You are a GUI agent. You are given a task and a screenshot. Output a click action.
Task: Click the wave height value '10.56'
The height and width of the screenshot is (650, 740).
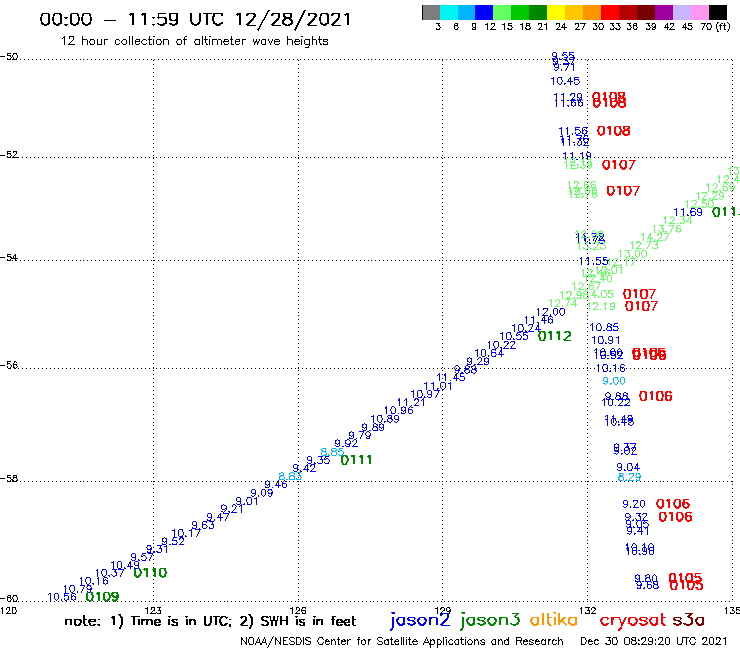[62, 598]
